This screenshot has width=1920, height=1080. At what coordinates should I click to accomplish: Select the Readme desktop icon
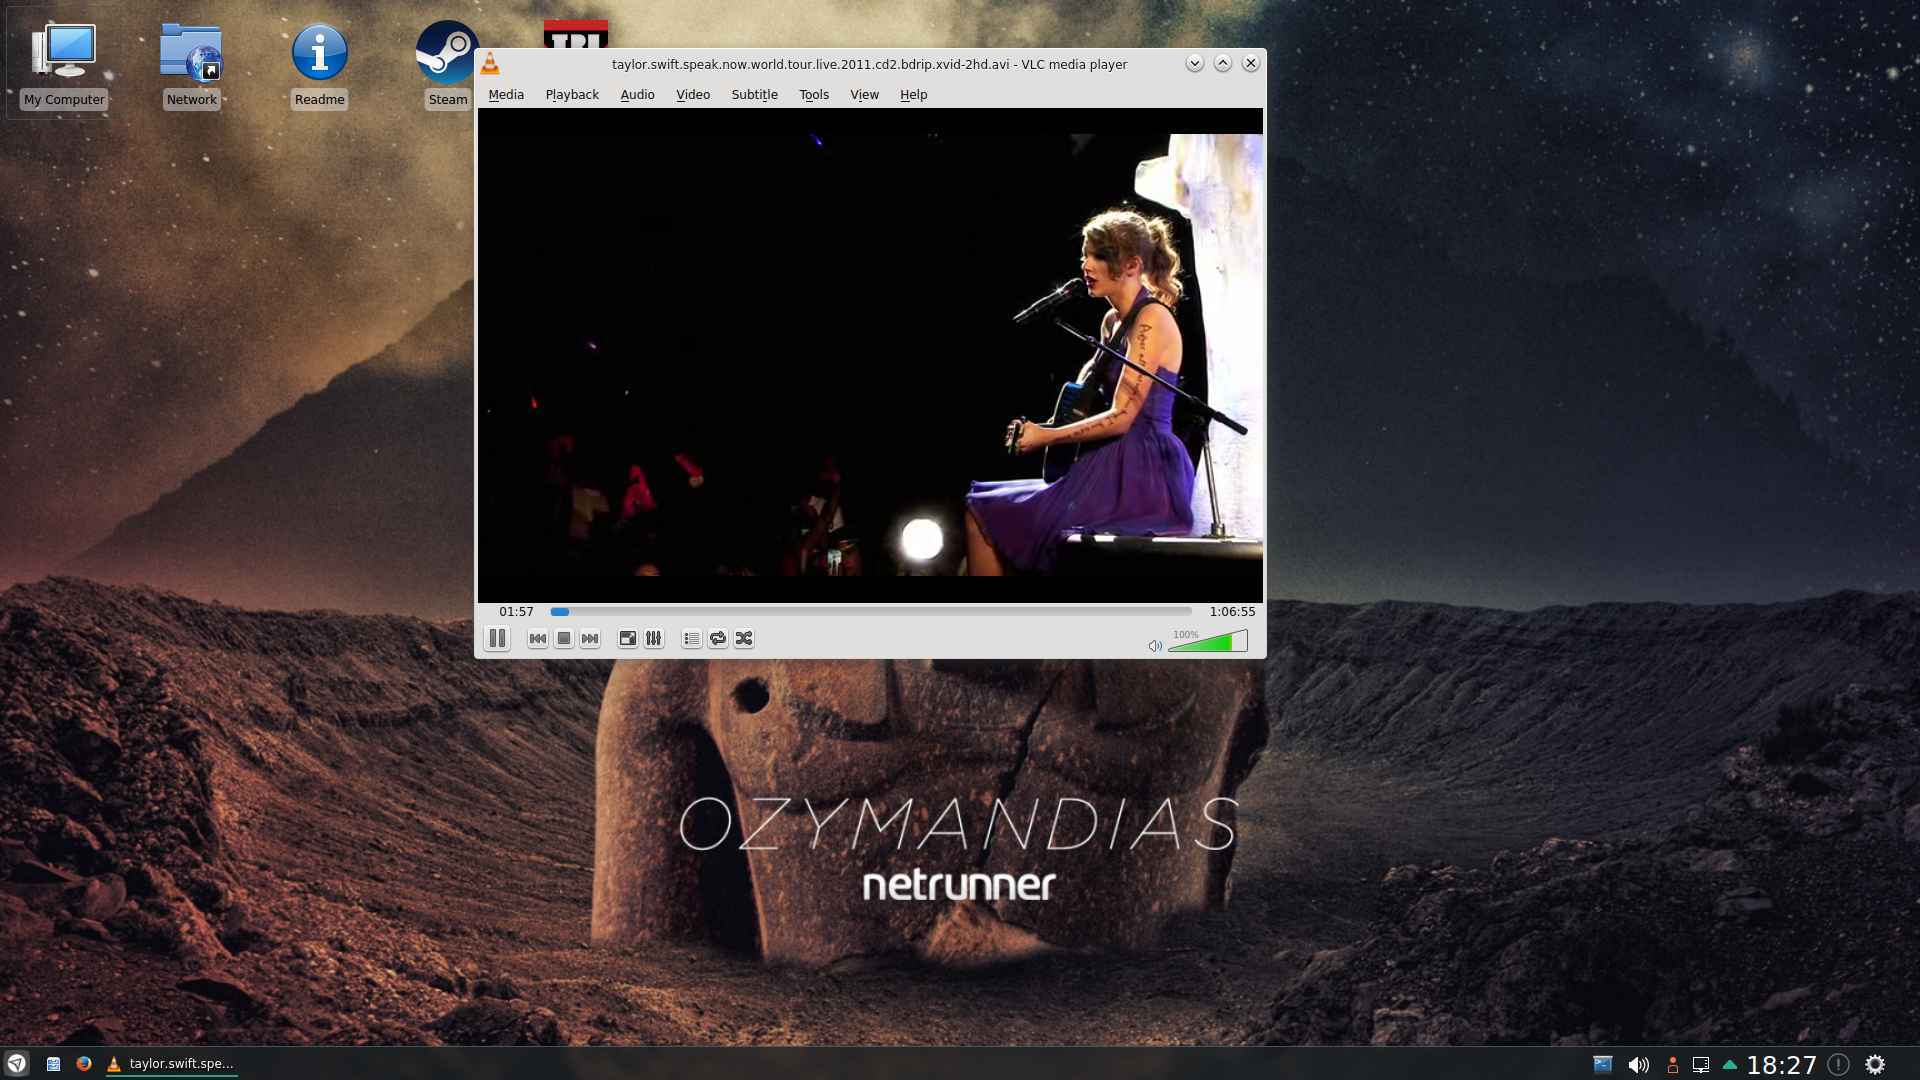point(320,65)
